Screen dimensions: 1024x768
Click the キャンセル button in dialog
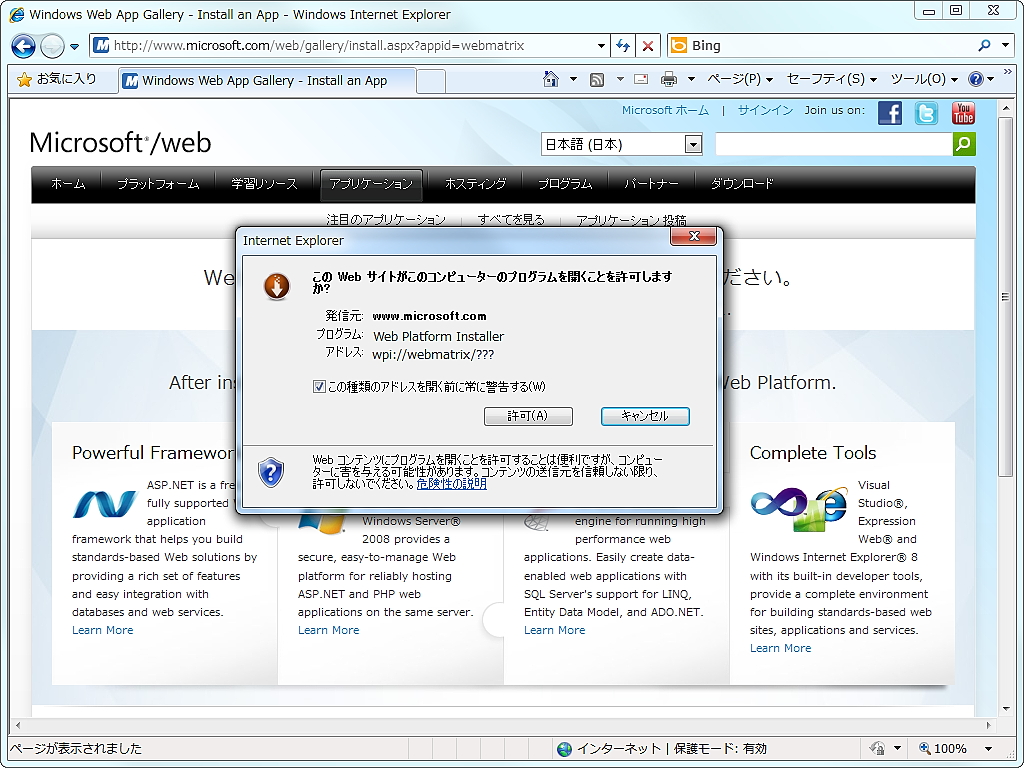(x=645, y=416)
